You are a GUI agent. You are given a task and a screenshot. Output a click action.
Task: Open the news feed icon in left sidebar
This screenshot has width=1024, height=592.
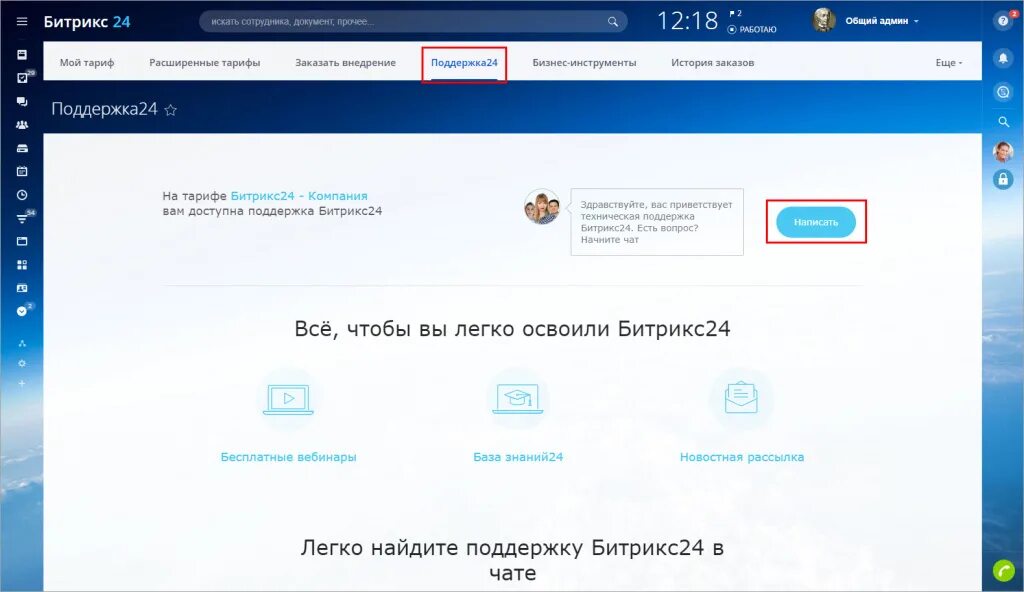point(22,55)
